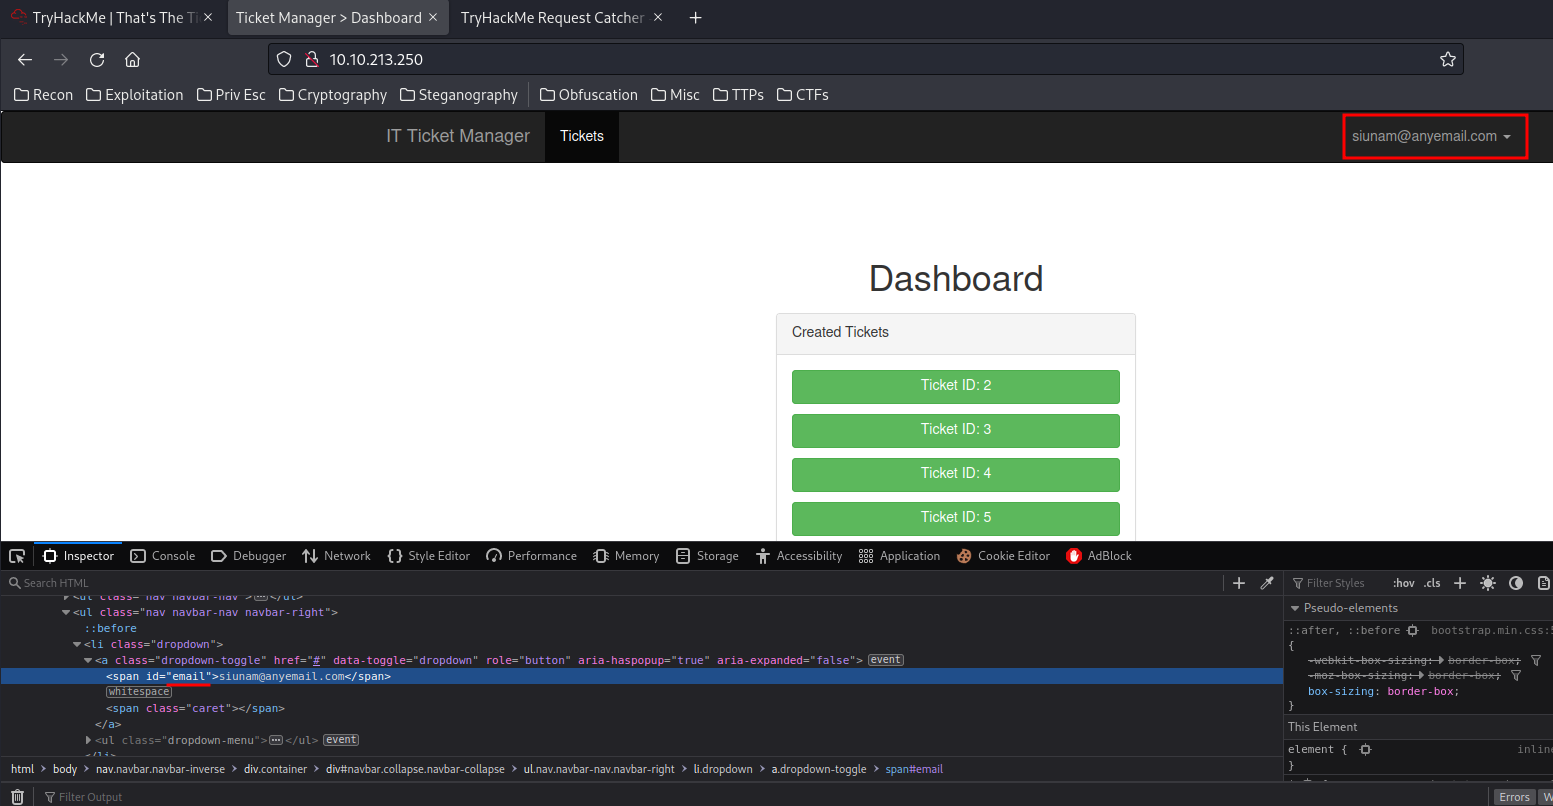
Task: Go back with the browser back arrow
Action: point(25,60)
